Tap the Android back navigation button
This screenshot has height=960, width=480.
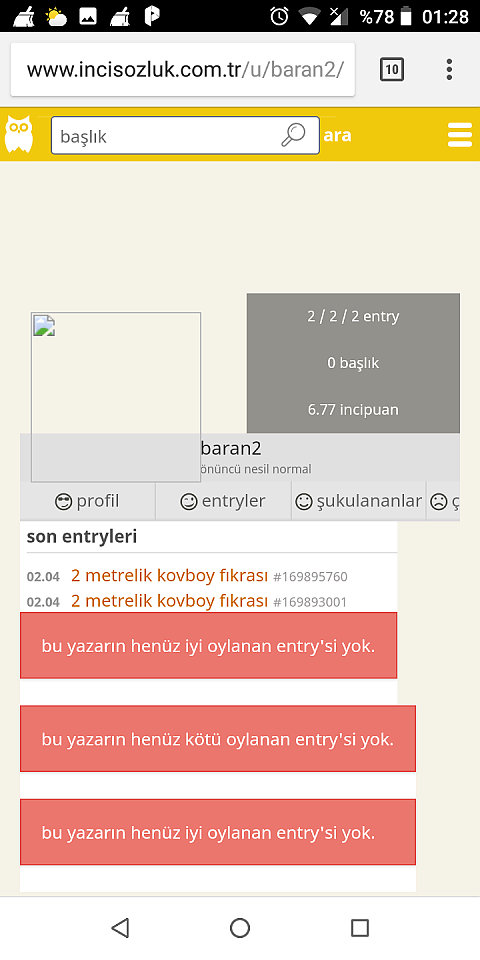click(x=120, y=928)
